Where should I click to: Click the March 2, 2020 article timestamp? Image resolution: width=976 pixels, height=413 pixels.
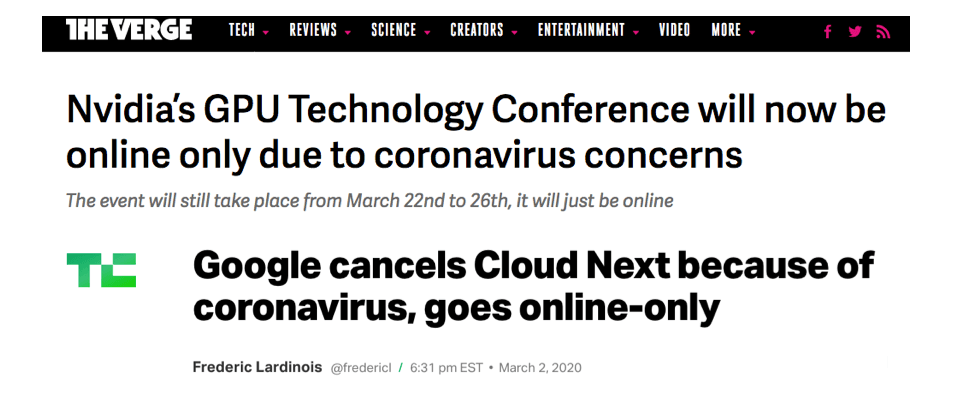(540, 368)
